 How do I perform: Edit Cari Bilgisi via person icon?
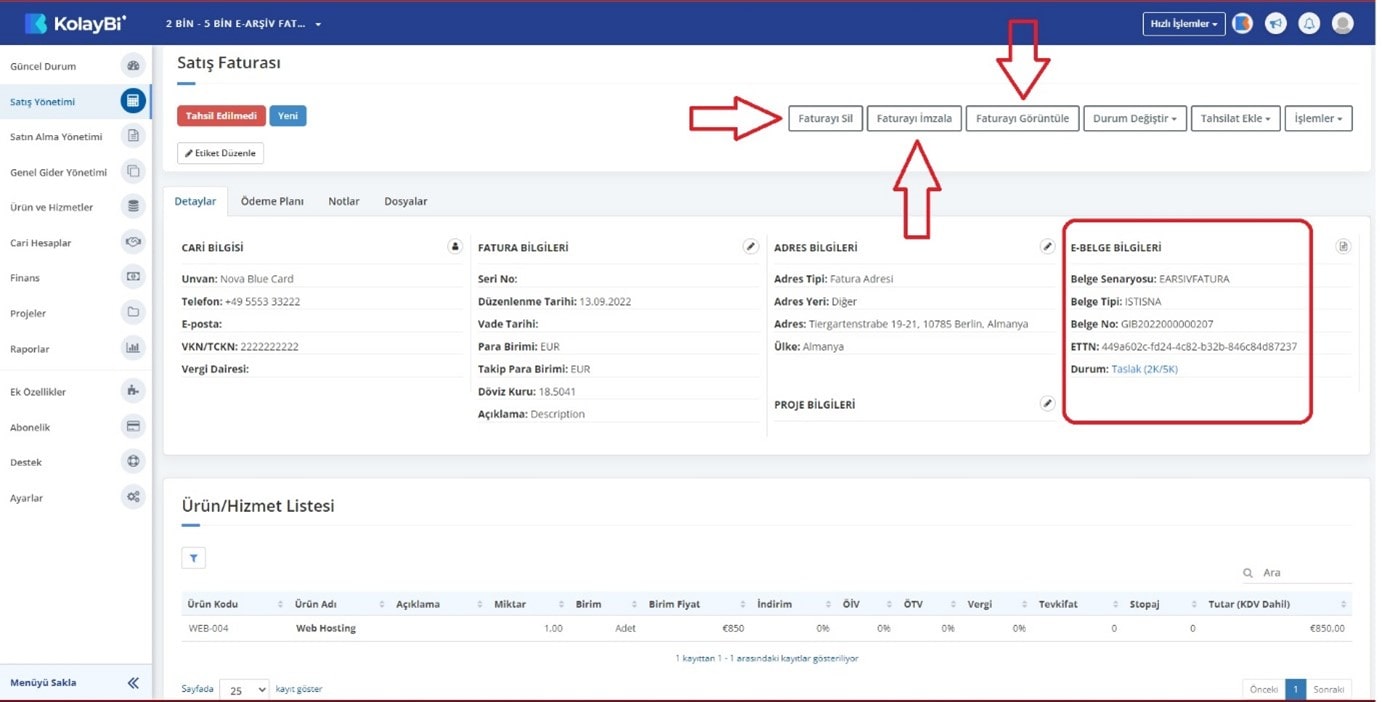pyautogui.click(x=455, y=246)
